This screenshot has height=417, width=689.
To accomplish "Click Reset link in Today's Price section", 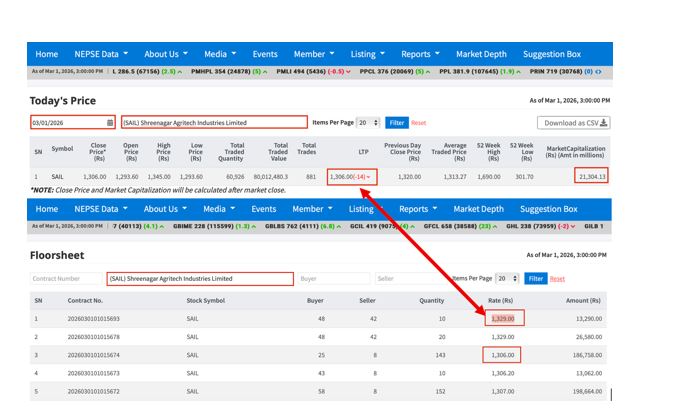I will point(419,123).
